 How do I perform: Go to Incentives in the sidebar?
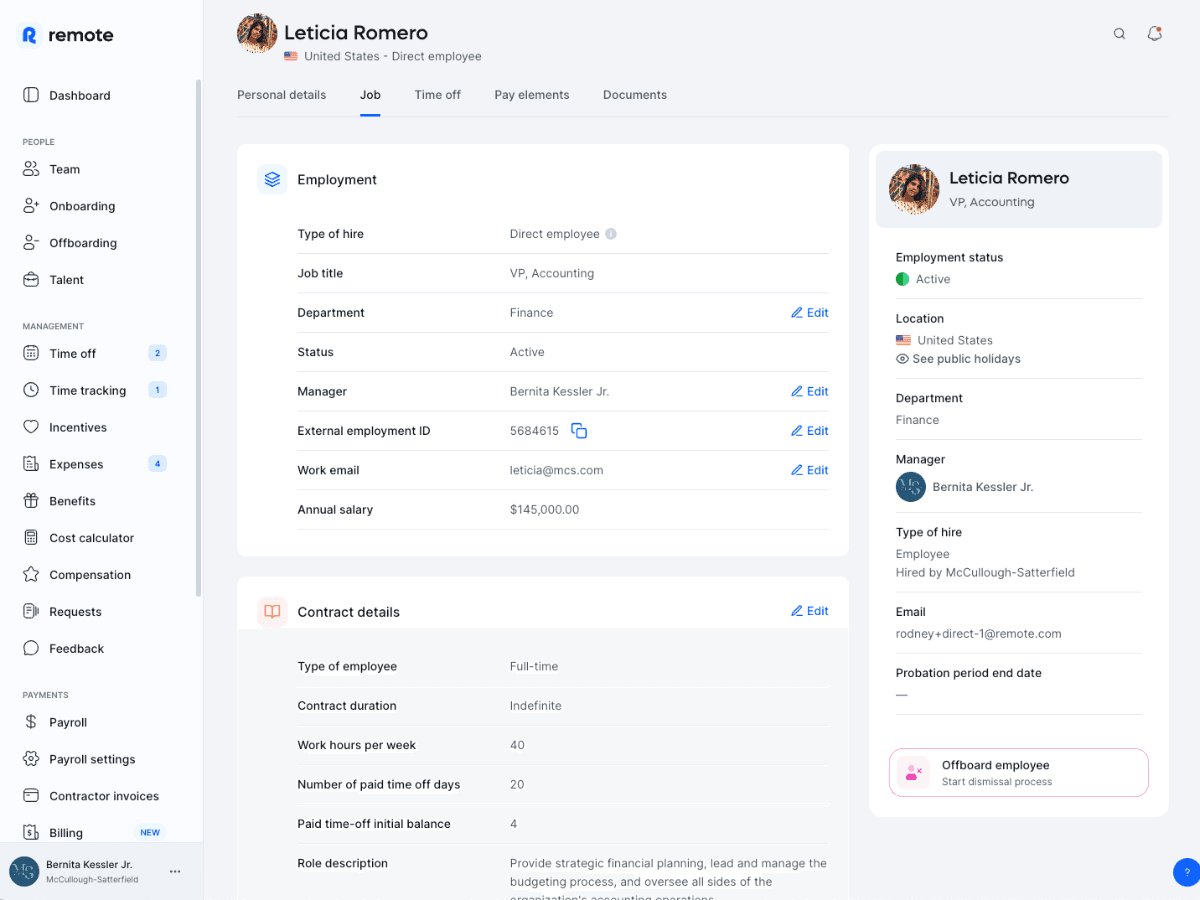coord(77,427)
